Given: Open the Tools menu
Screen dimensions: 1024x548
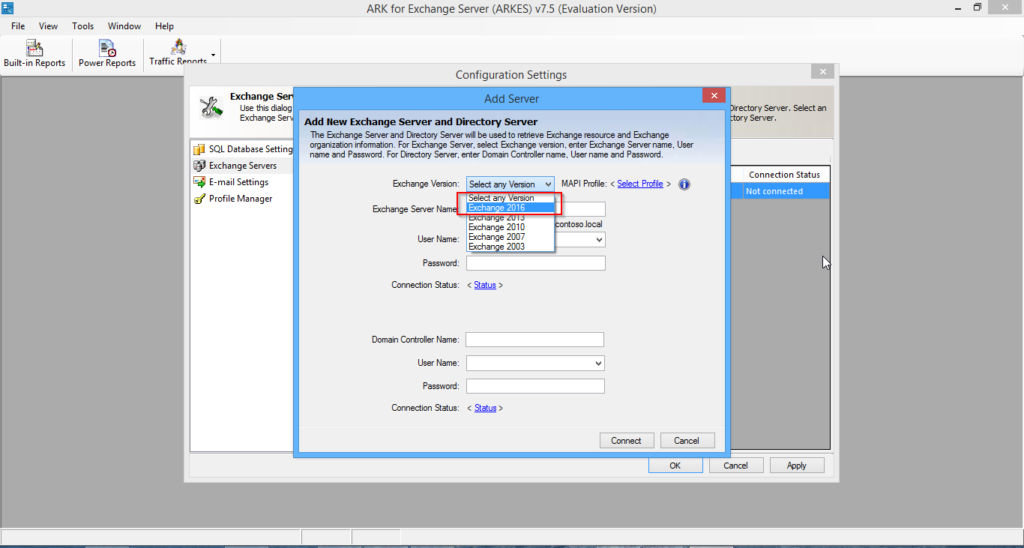Looking at the screenshot, I should pyautogui.click(x=83, y=26).
